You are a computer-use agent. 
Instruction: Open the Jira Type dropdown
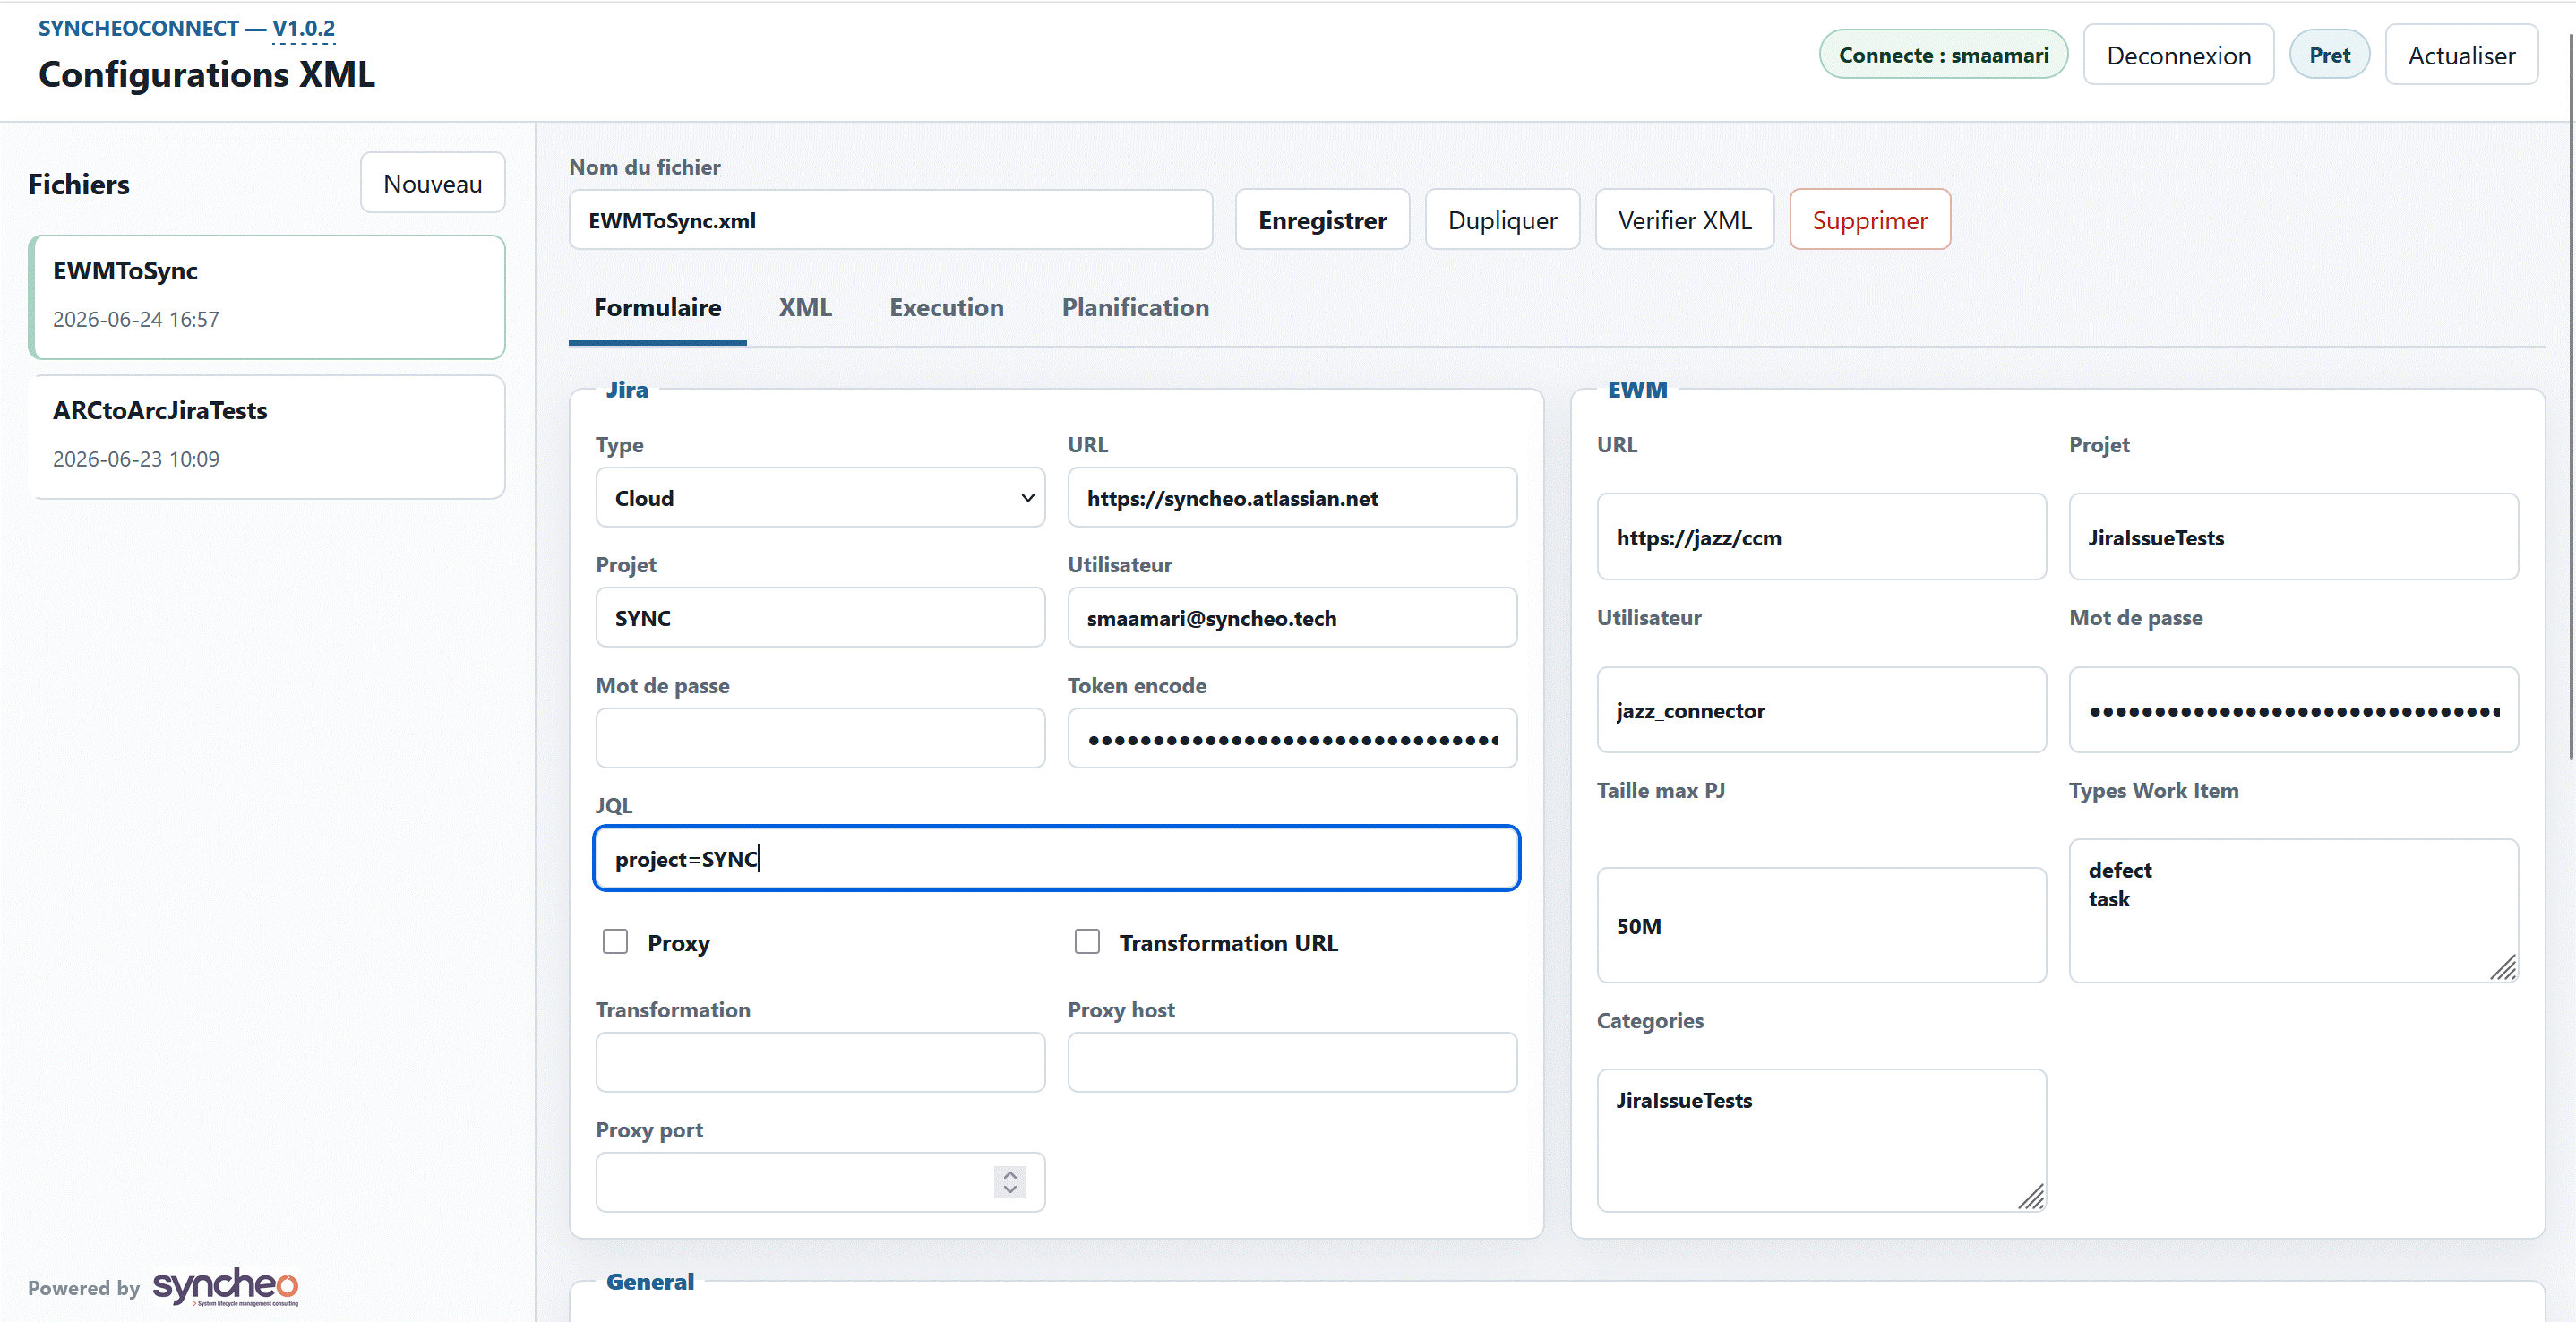point(820,498)
